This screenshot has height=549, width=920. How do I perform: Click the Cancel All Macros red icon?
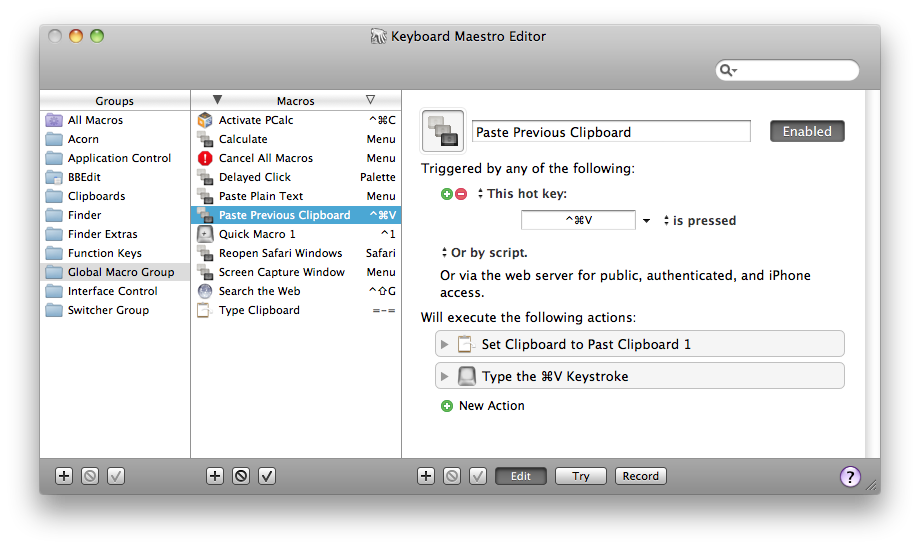(x=205, y=158)
